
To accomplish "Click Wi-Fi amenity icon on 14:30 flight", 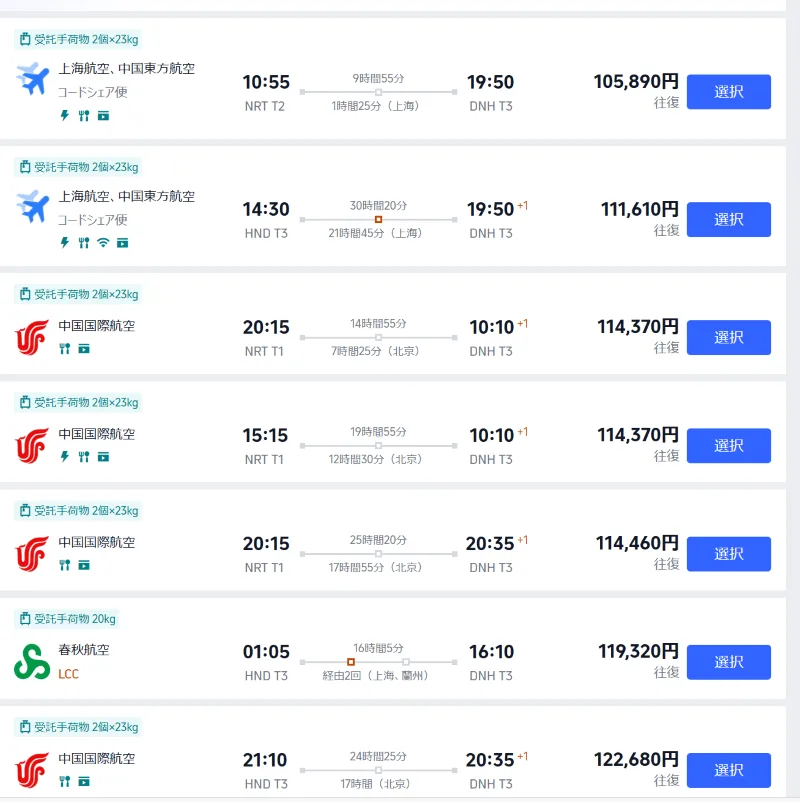I will 102,243.
